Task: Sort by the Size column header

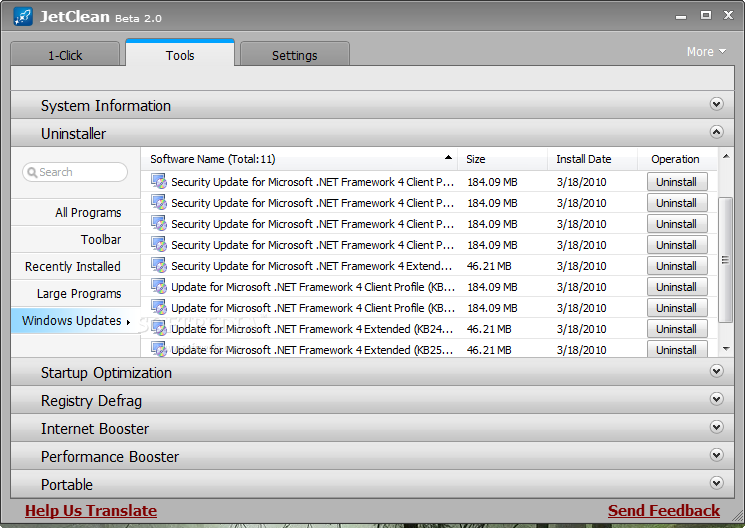Action: pos(503,159)
